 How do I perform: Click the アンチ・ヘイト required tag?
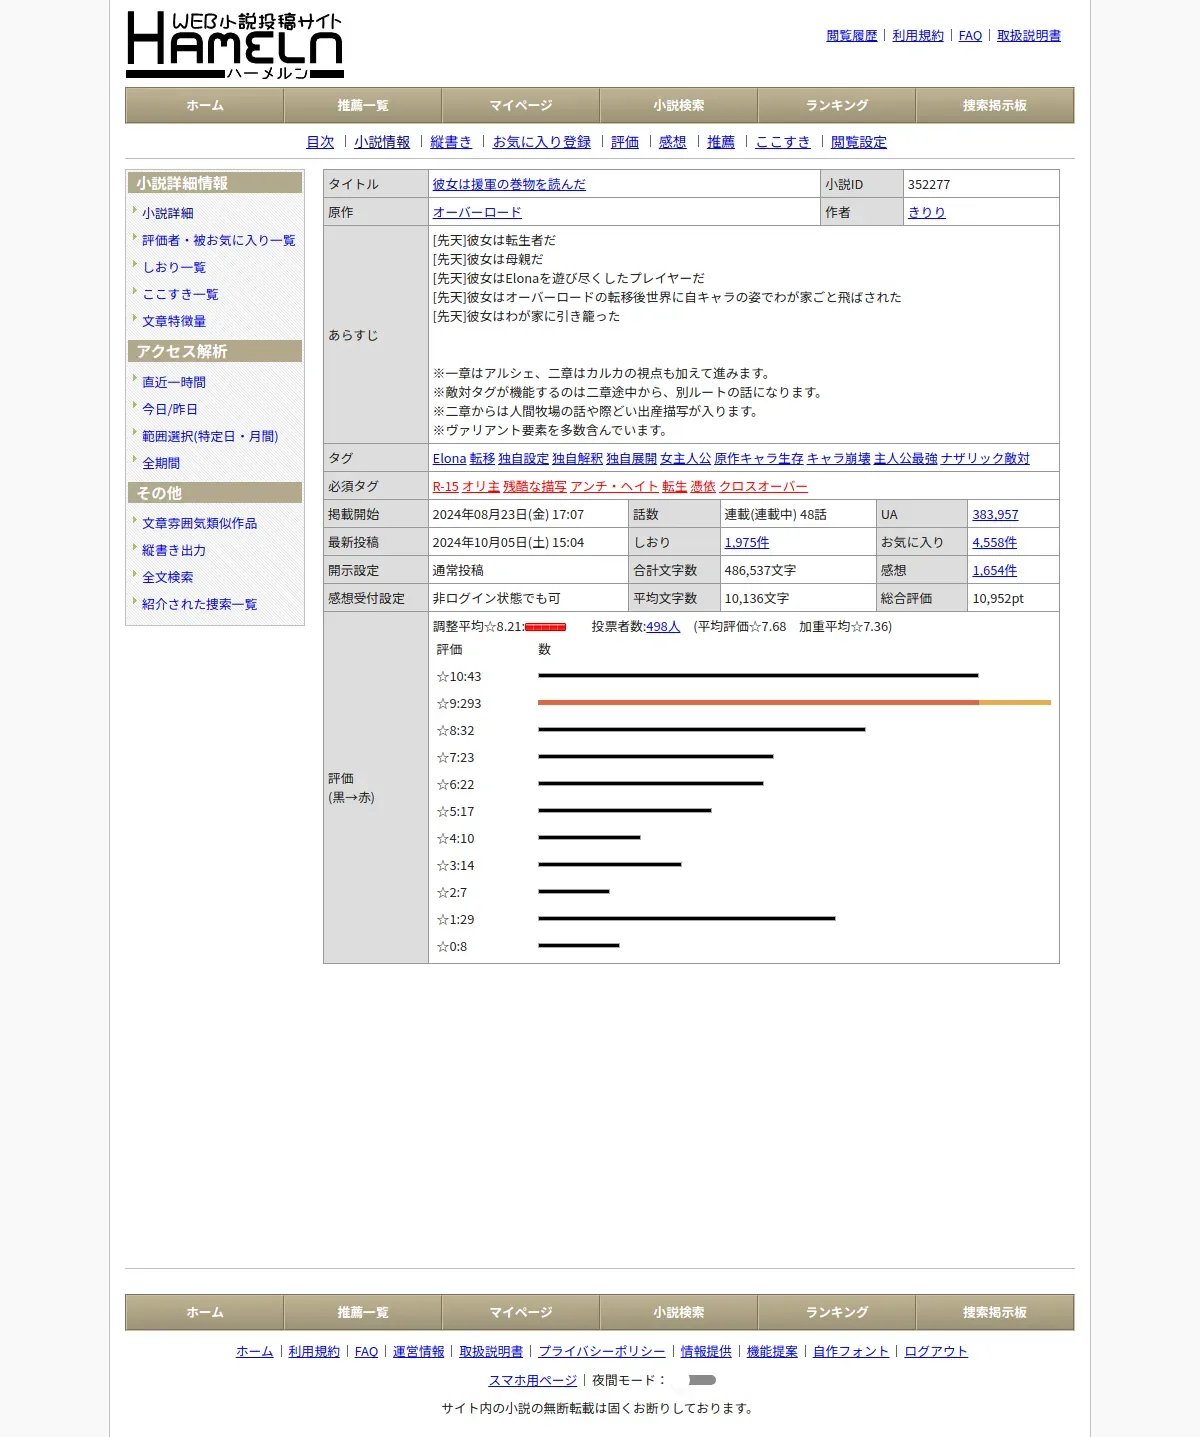(x=614, y=486)
